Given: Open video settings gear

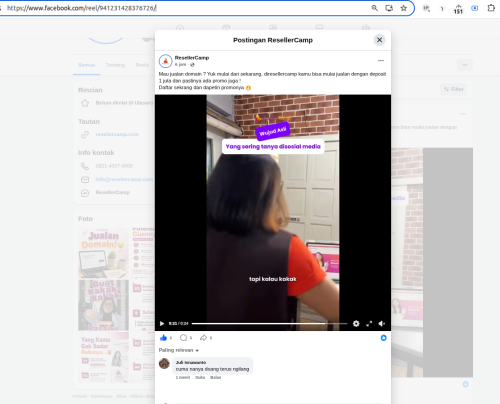Looking at the screenshot, I should 356,323.
